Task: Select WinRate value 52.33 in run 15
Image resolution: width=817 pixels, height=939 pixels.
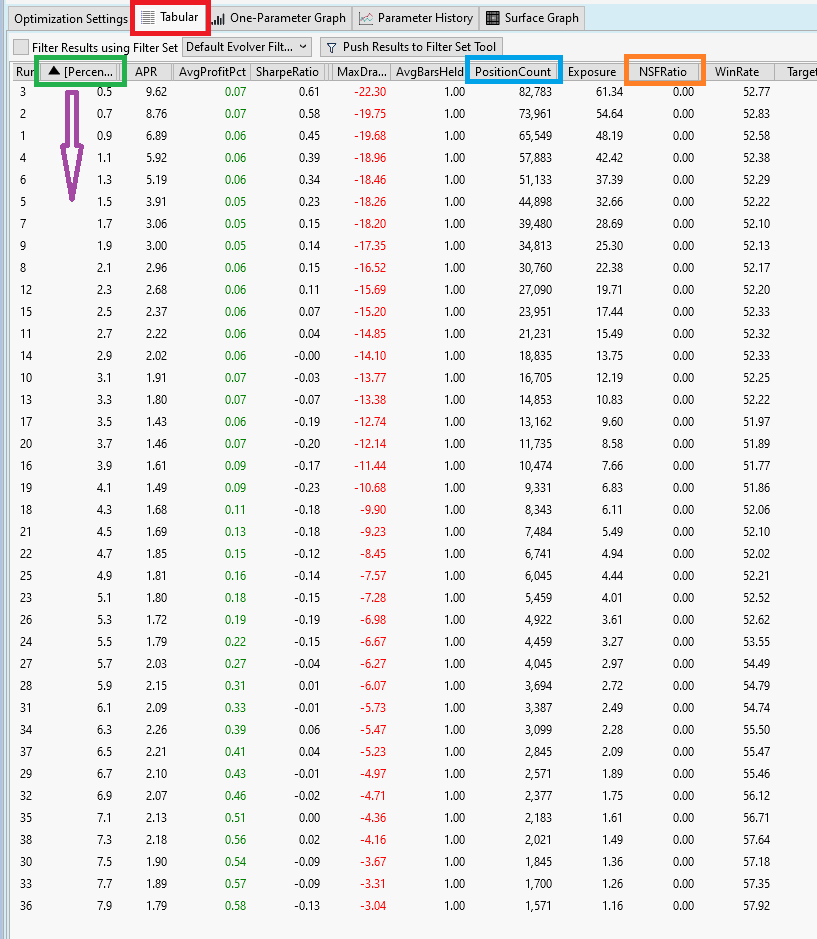Action: (757, 312)
